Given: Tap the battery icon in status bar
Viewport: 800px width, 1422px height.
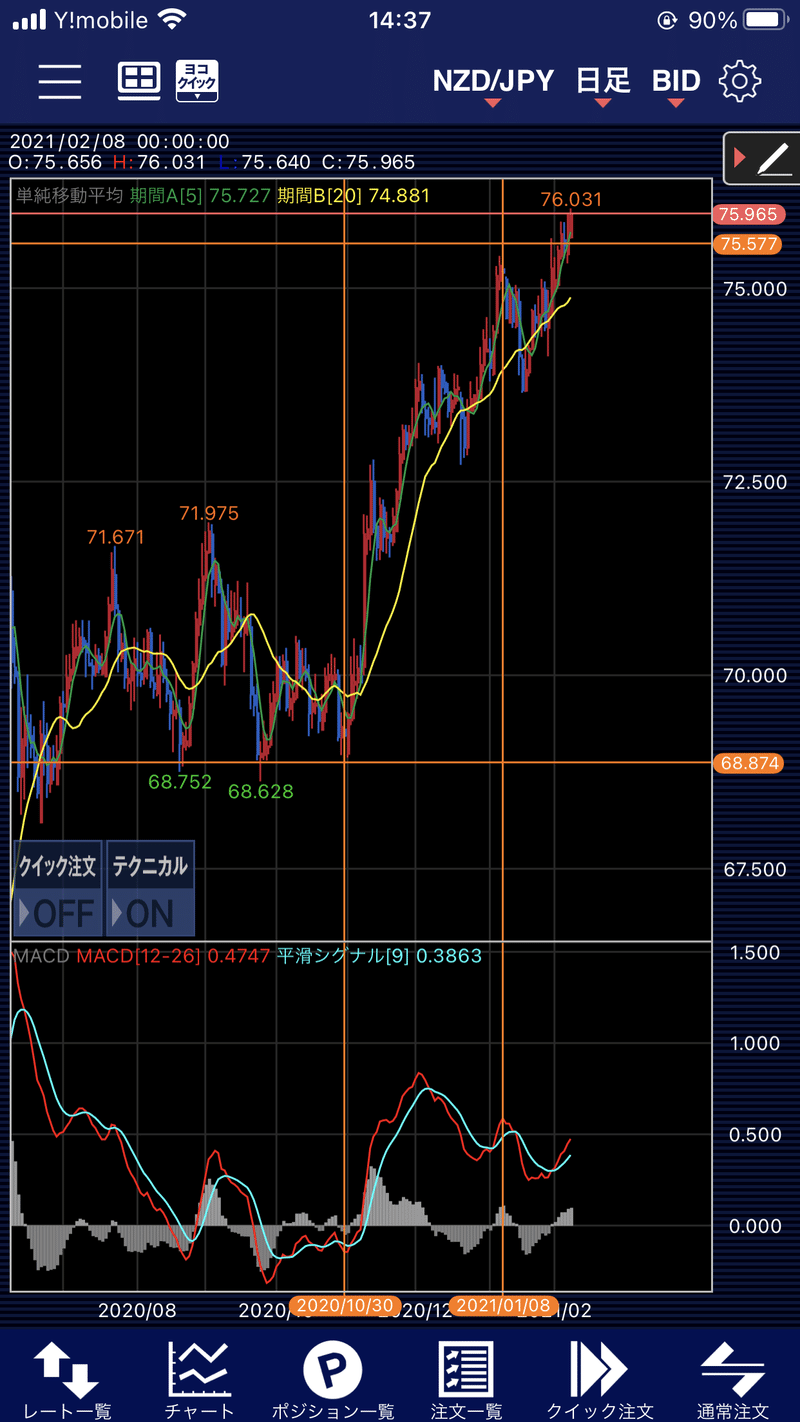Looking at the screenshot, I should tap(765, 20).
